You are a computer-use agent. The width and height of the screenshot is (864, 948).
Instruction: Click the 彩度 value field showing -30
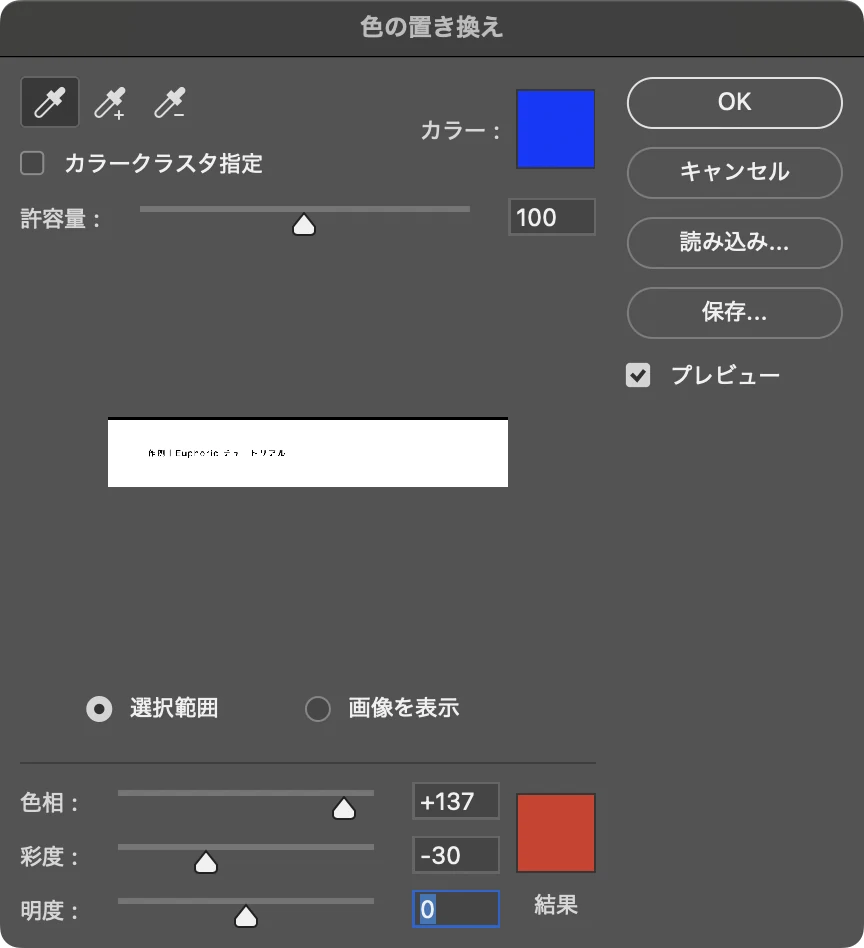tap(456, 855)
